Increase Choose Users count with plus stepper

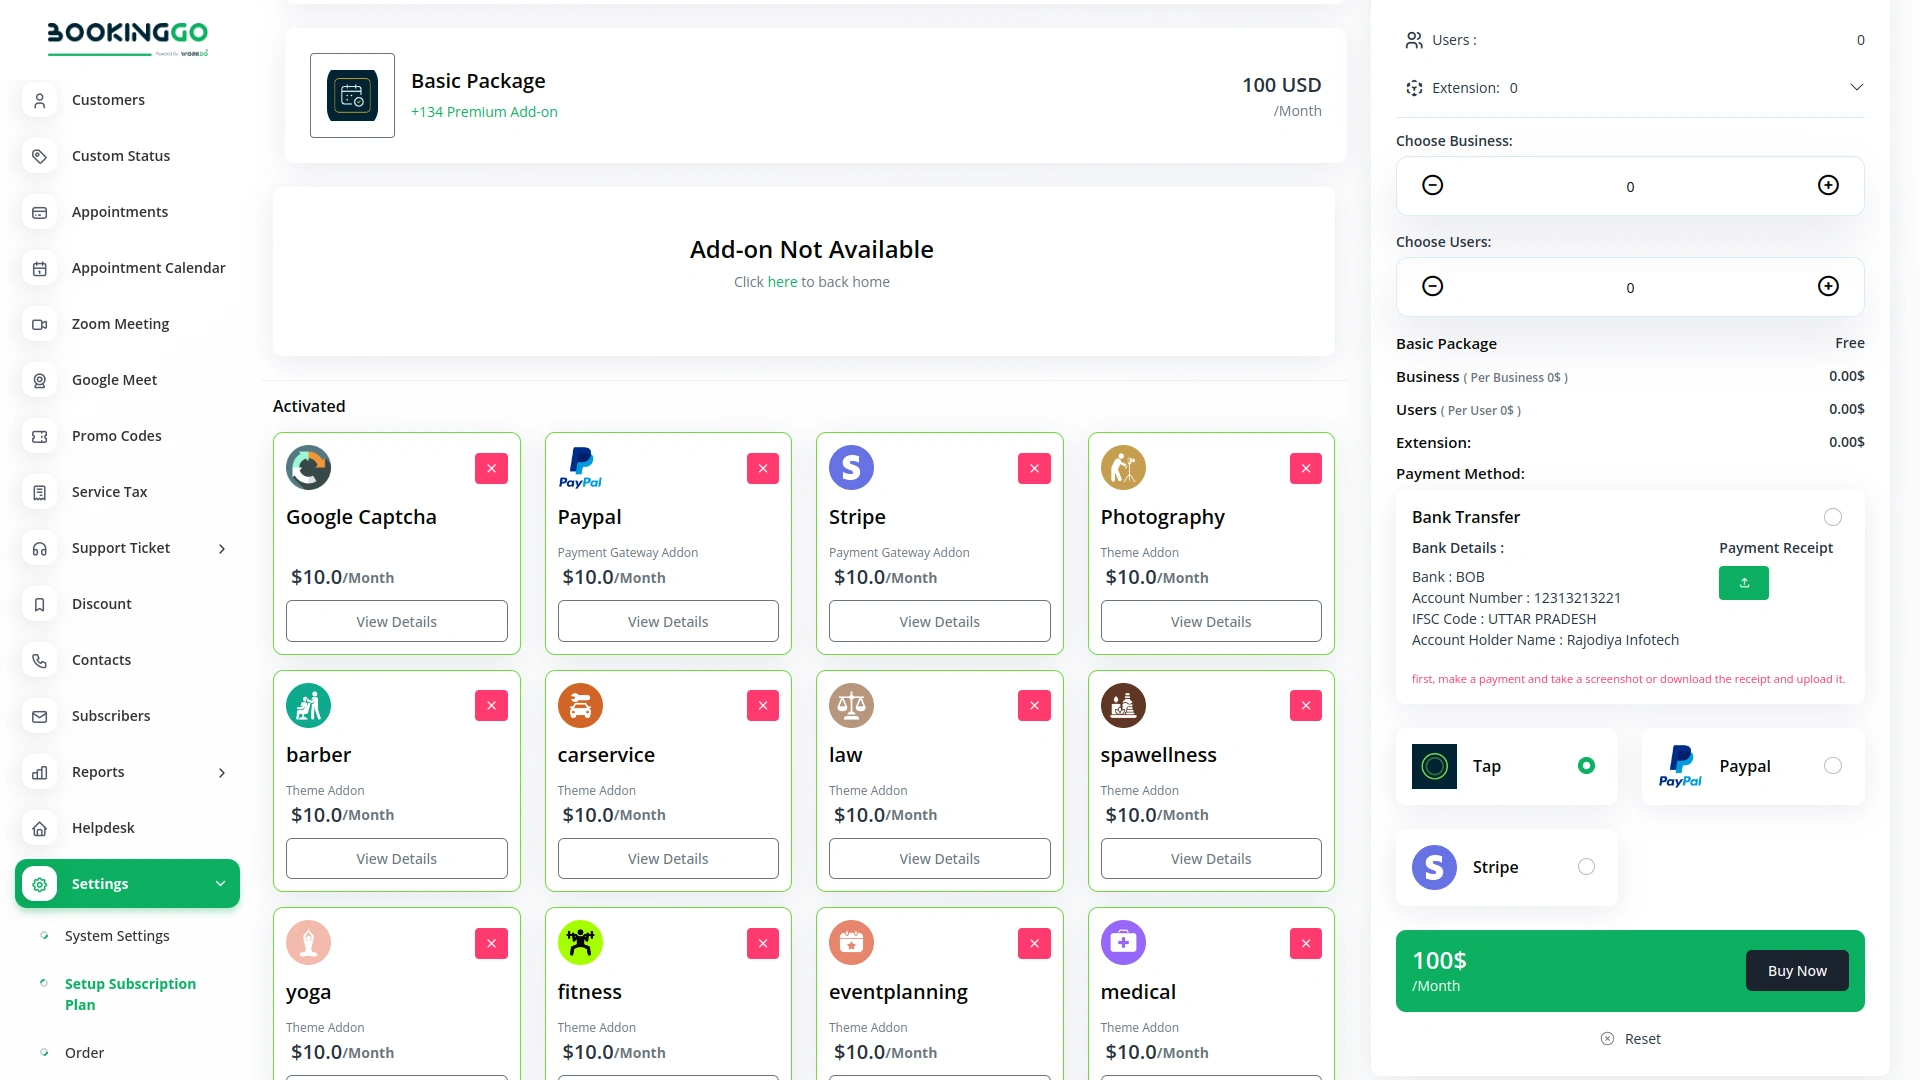pyautogui.click(x=1828, y=286)
